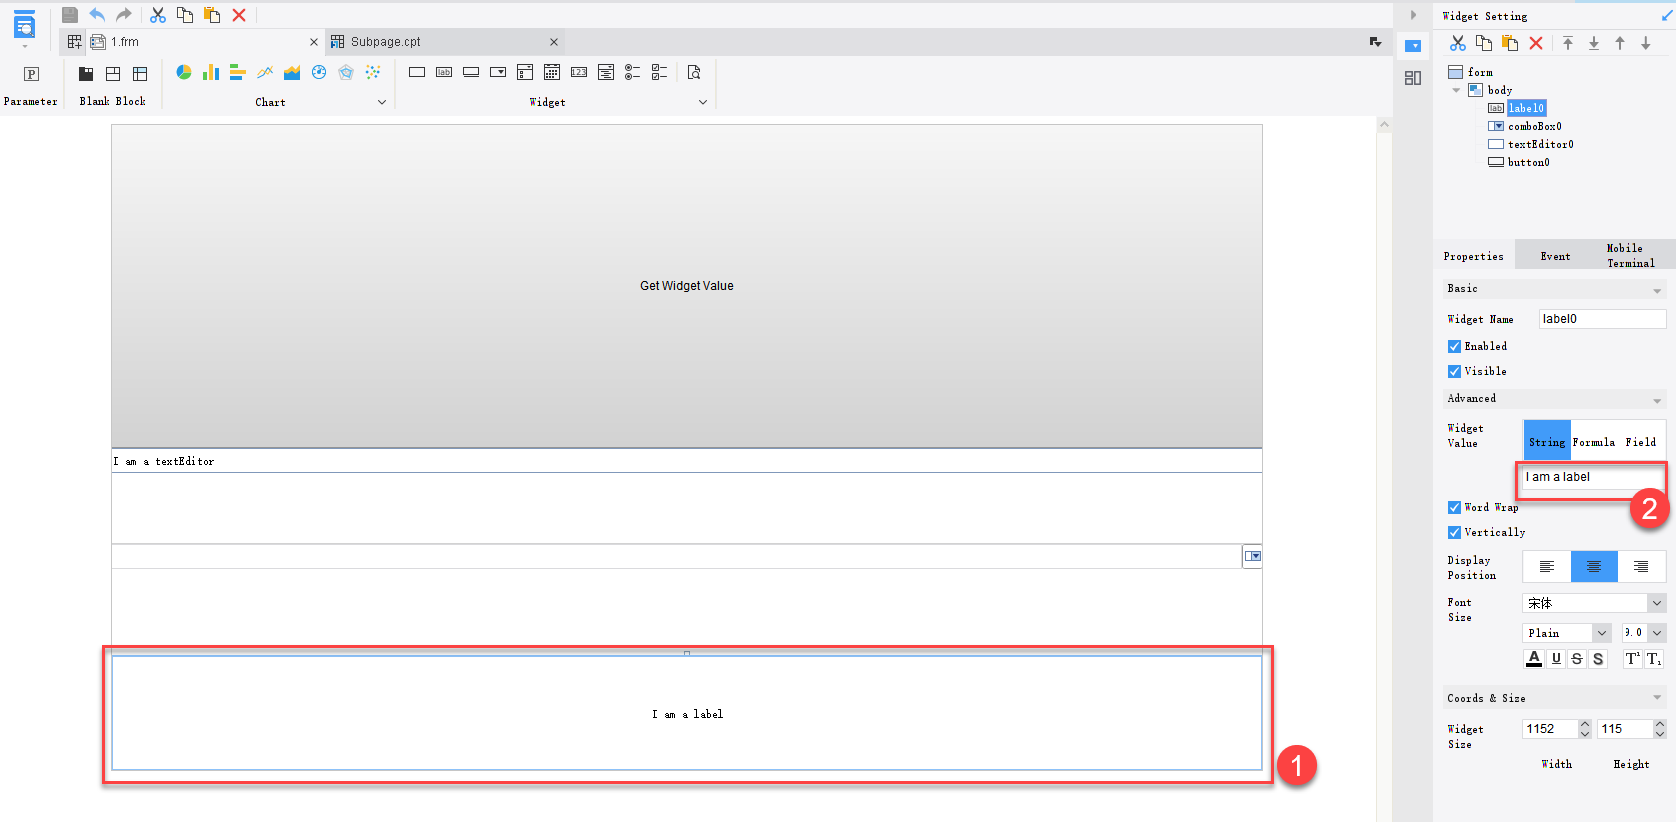Viewport: 1676px width, 822px height.
Task: Set display position to right align
Action: [1641, 566]
